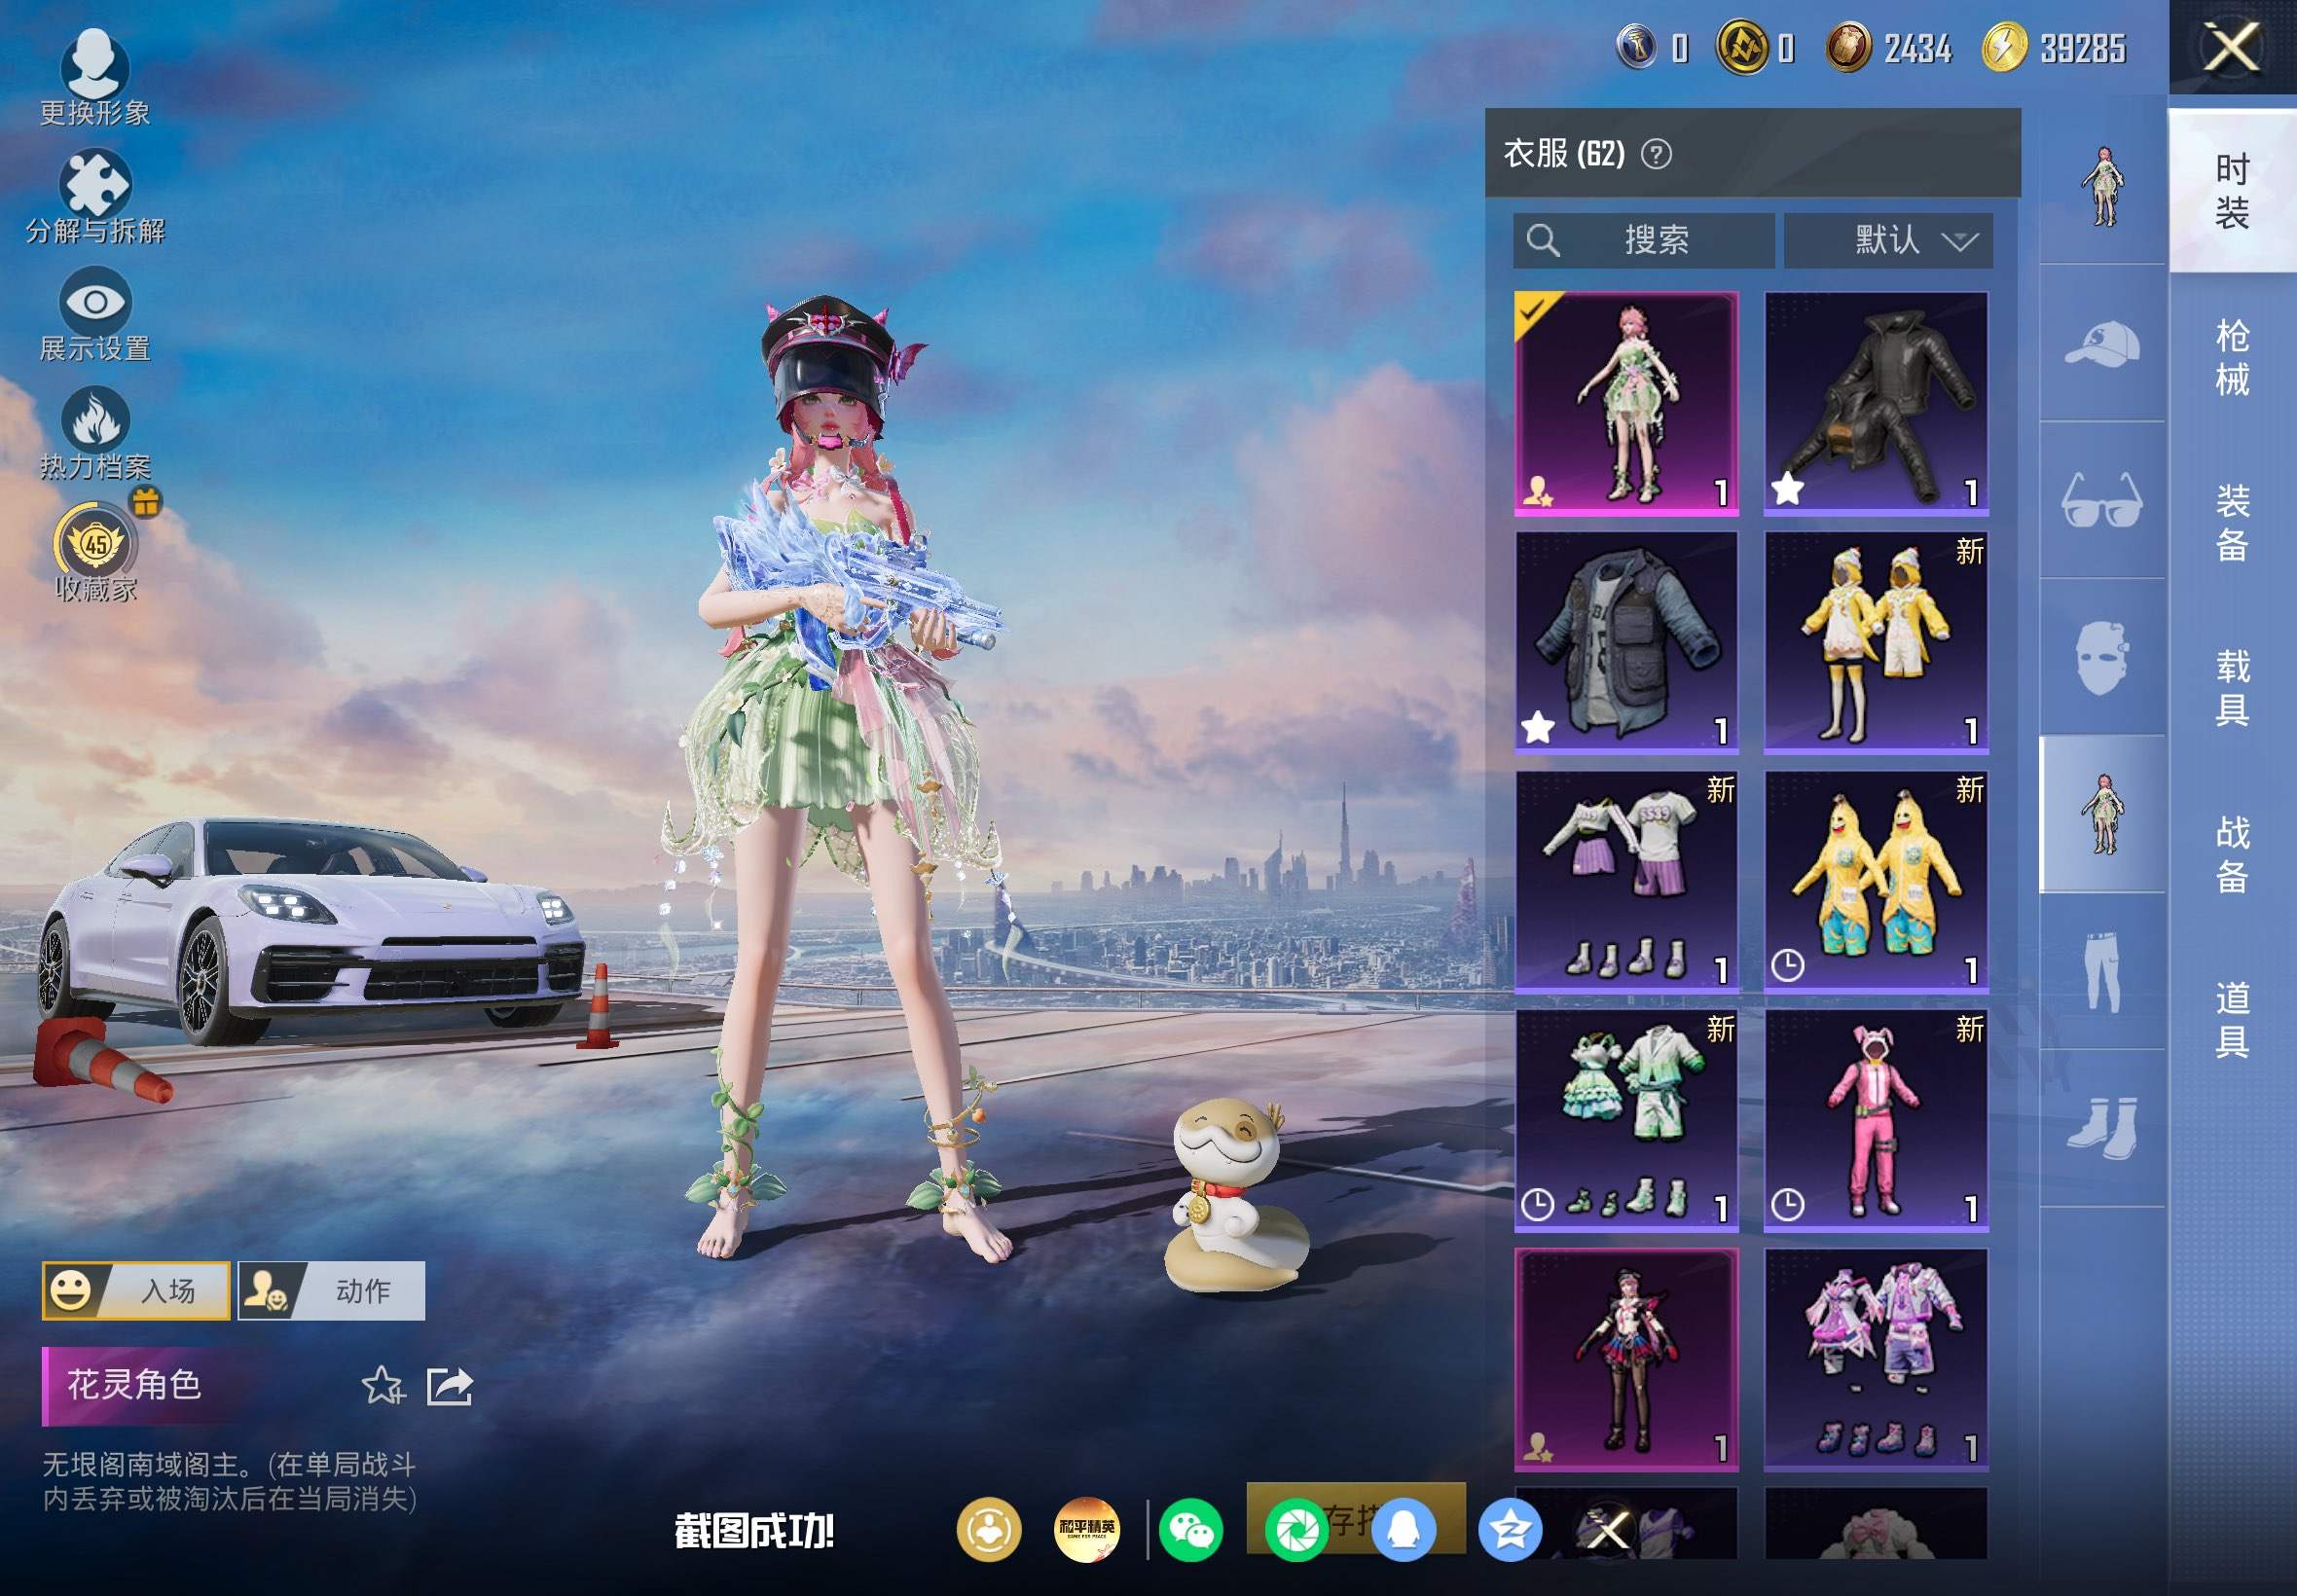Image resolution: width=2297 pixels, height=1596 pixels.
Task: Select the pink bunny jumpsuit outfit
Action: pyautogui.click(x=1876, y=1120)
